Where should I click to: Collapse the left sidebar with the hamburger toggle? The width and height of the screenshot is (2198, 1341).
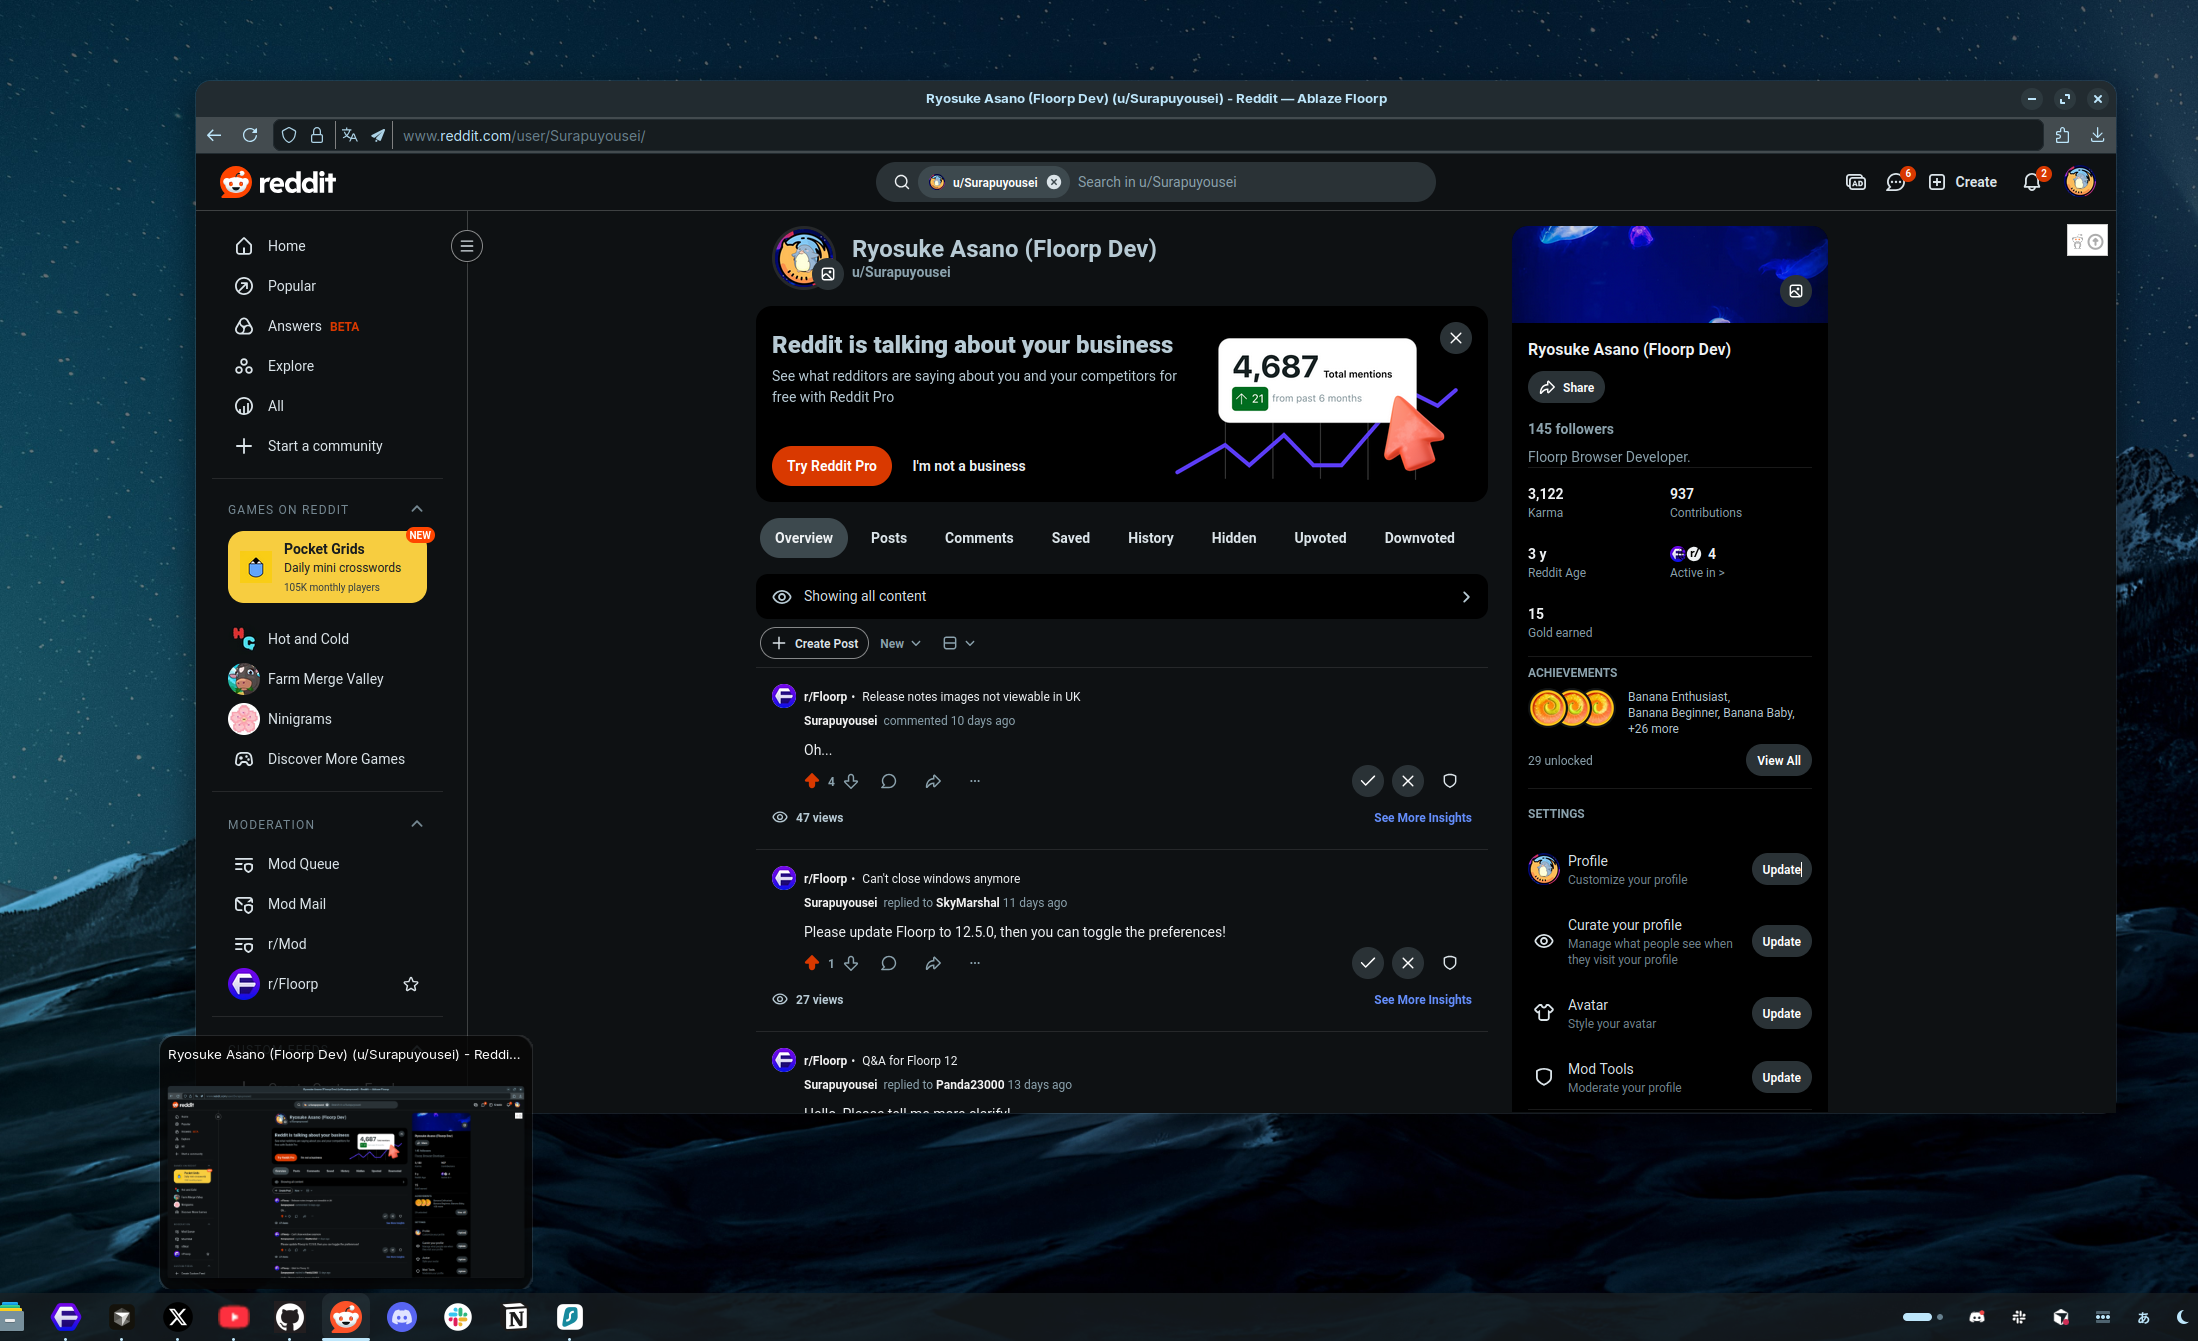[x=466, y=245]
